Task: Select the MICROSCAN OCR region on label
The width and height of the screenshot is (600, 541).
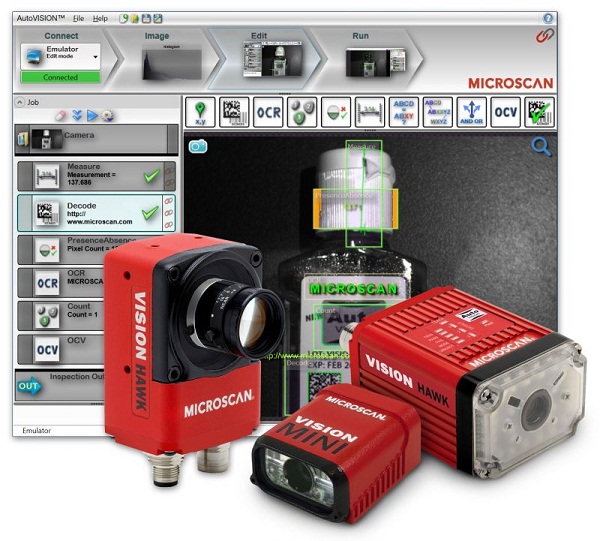Action: (x=354, y=289)
